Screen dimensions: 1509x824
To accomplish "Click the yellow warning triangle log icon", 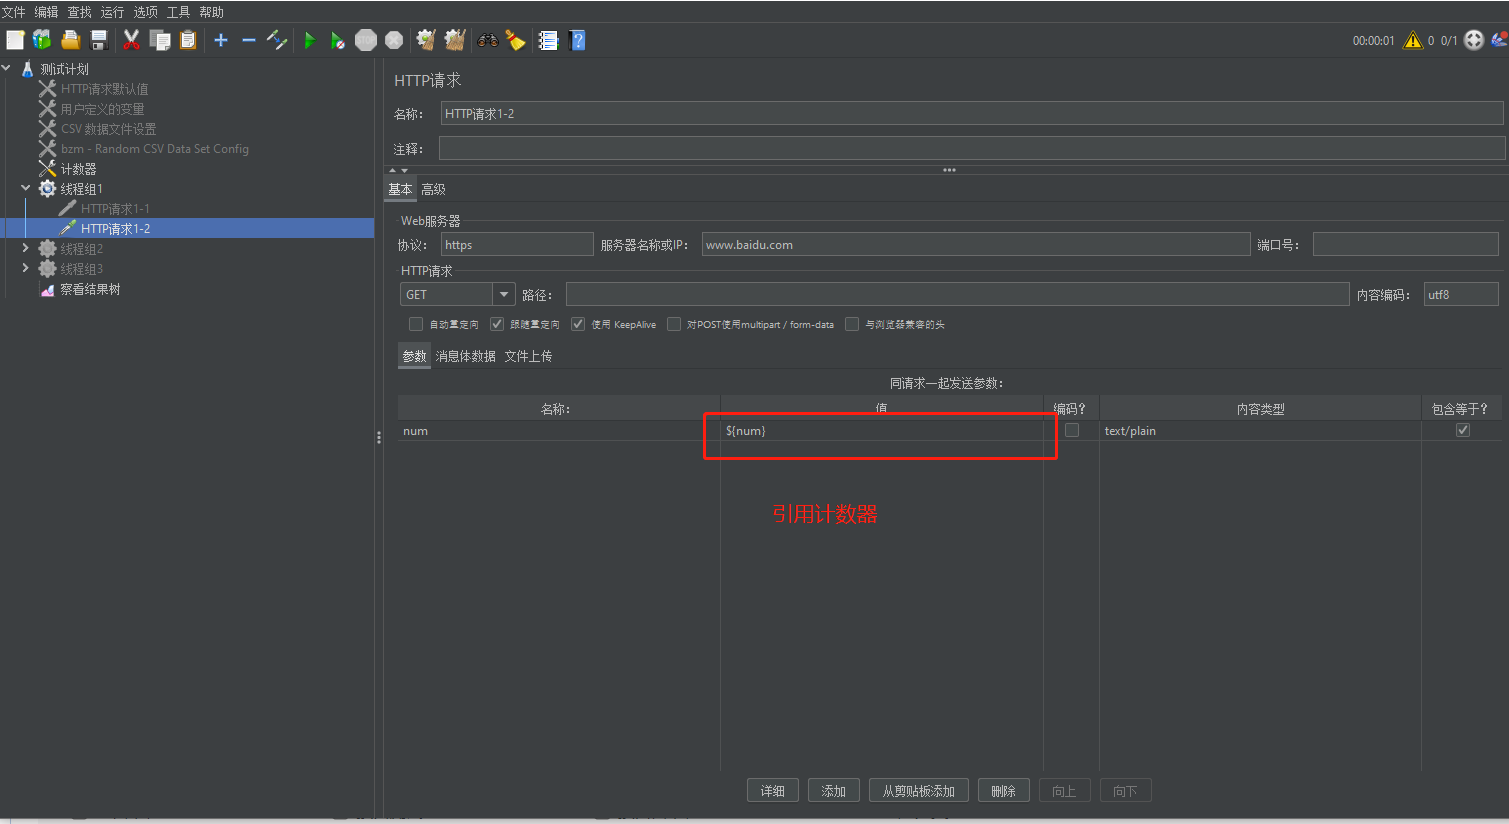I will tap(1413, 40).
